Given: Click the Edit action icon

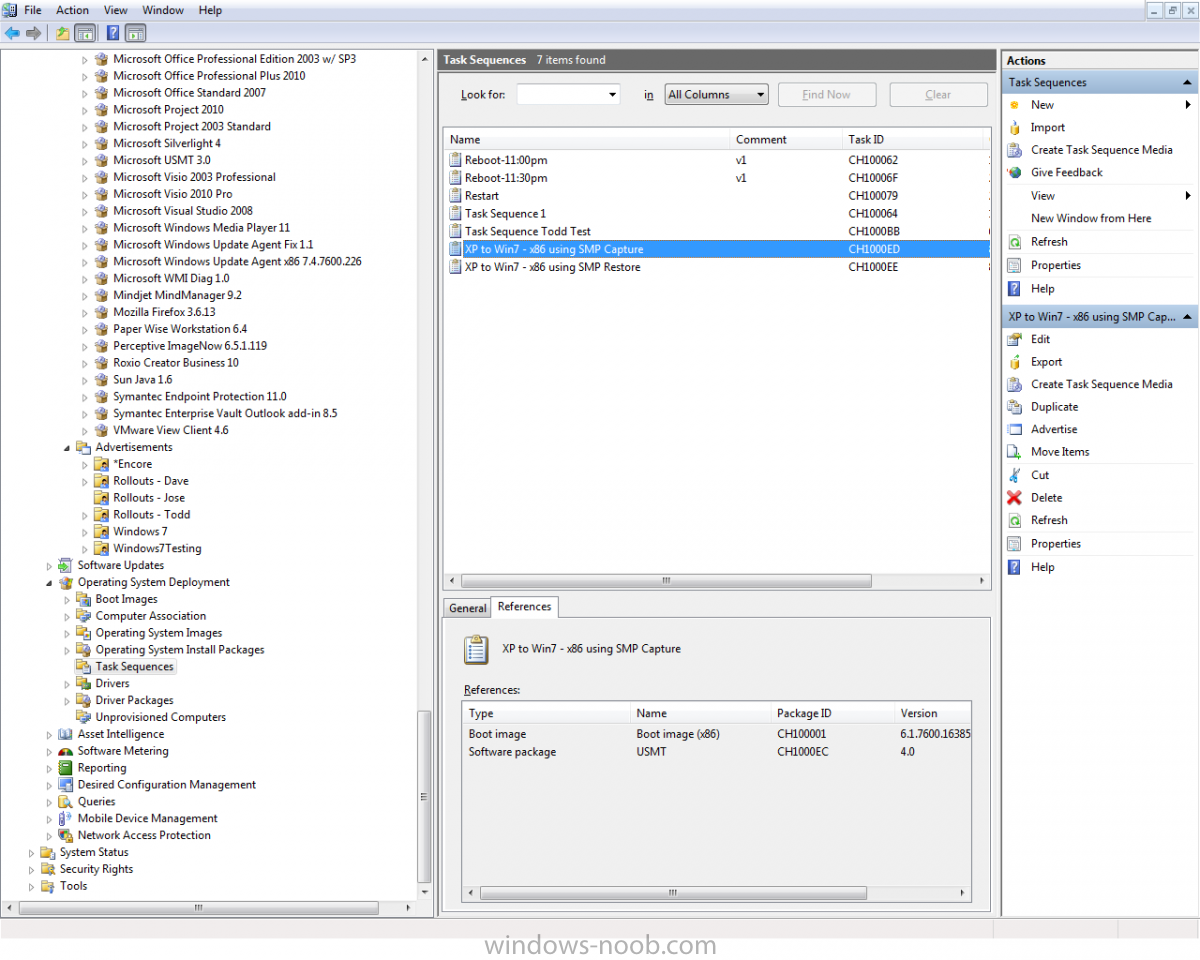Looking at the screenshot, I should [x=1014, y=340].
